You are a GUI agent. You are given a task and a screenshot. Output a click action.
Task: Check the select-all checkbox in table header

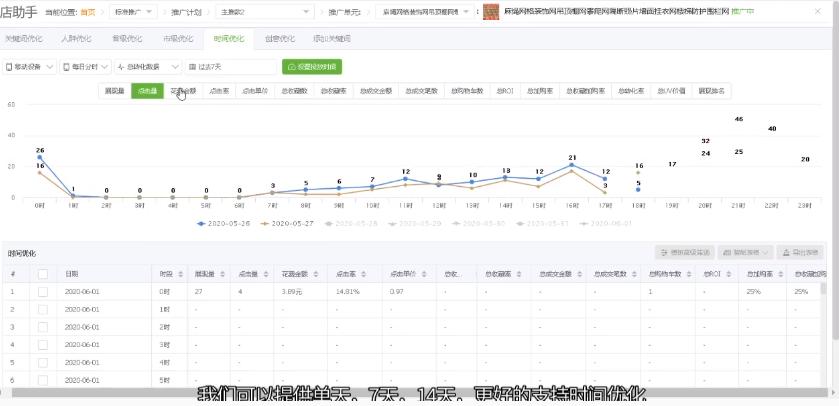pos(43,274)
